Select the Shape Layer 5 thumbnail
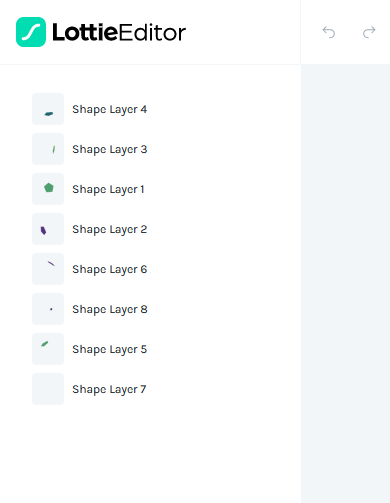This screenshot has height=503, width=390. [x=48, y=349]
